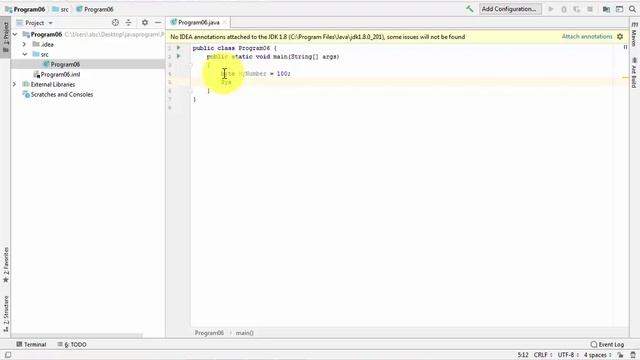Open the Structure side tab
The width and height of the screenshot is (640, 360).
pyautogui.click(x=6, y=313)
